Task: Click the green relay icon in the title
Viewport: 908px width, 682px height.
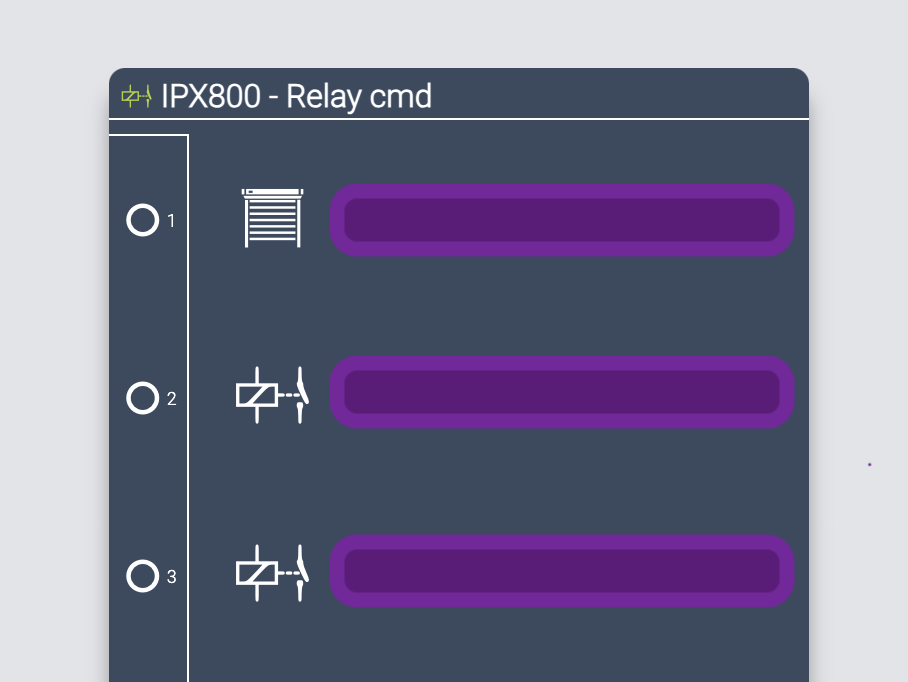Action: click(137, 96)
